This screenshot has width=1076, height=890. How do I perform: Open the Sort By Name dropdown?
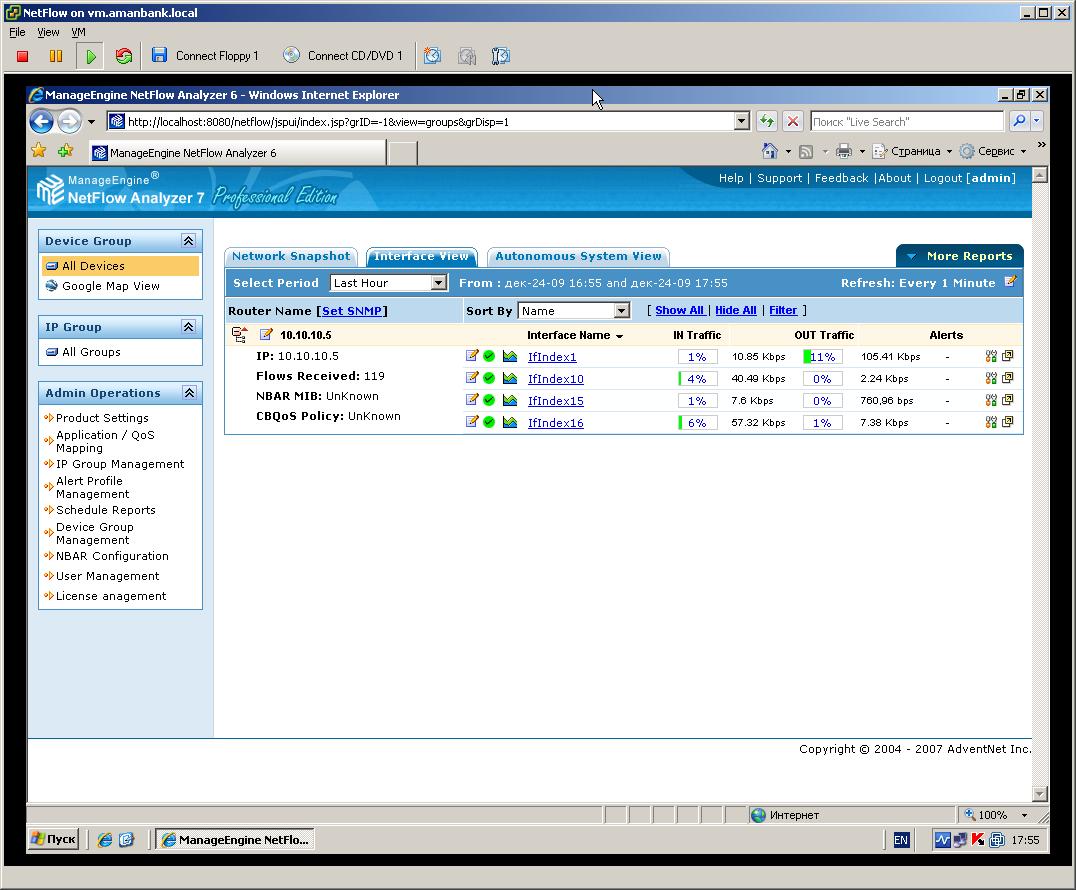pos(574,311)
